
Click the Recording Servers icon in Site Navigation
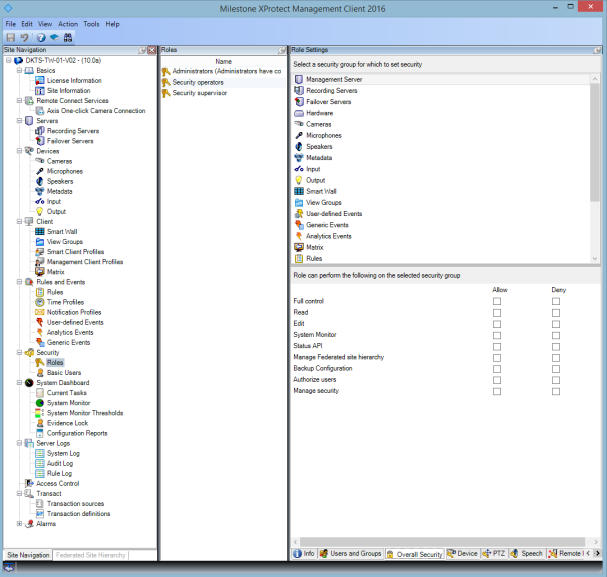39,131
